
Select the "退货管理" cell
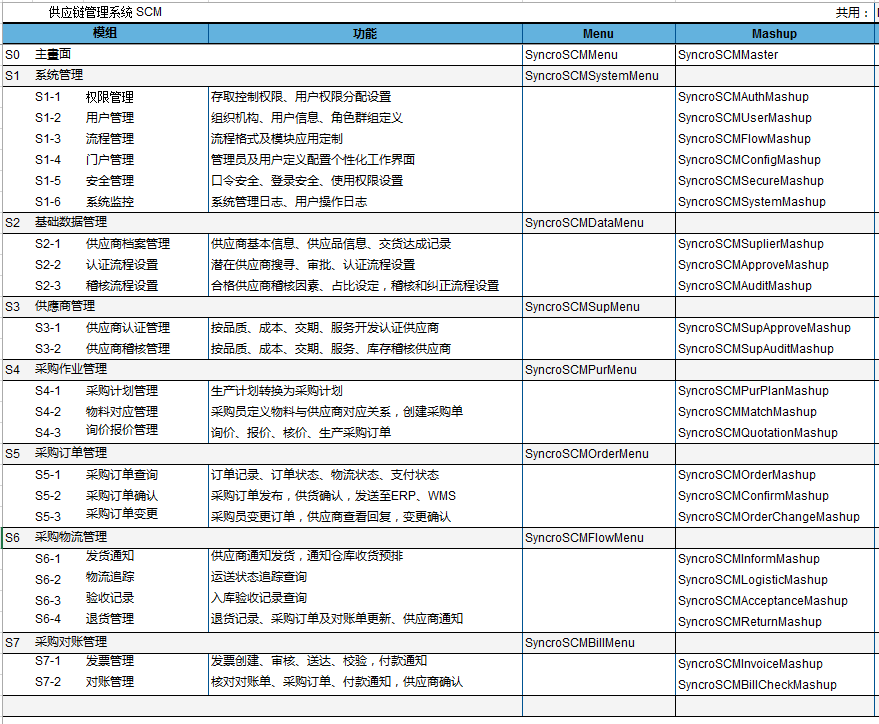click(x=109, y=619)
